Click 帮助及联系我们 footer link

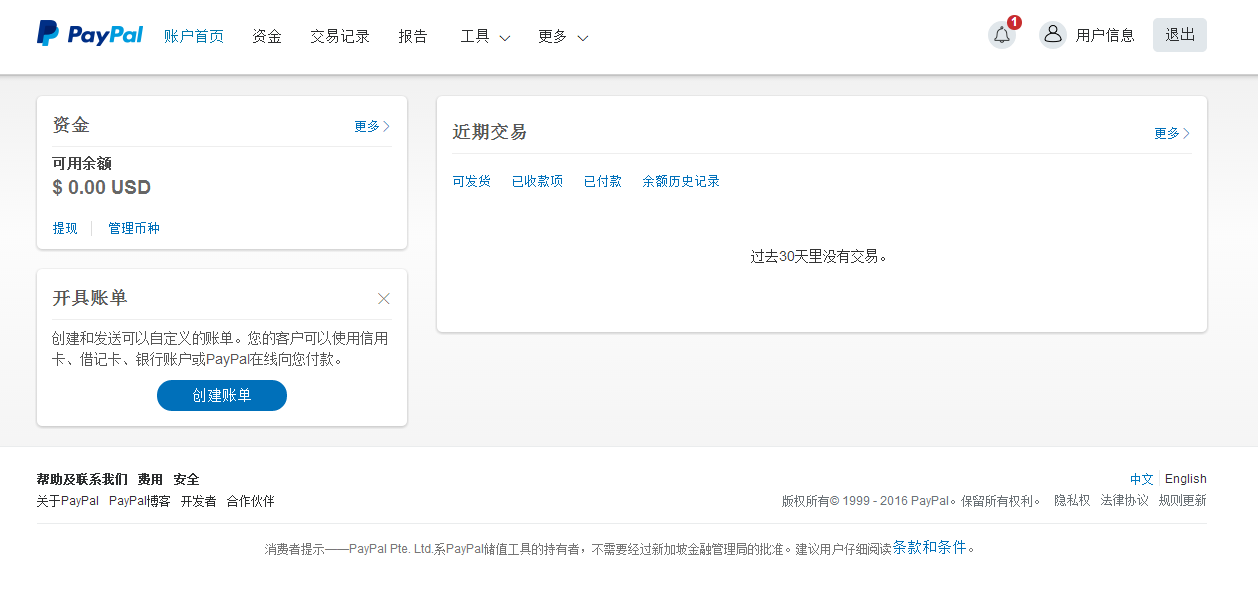coord(82,479)
